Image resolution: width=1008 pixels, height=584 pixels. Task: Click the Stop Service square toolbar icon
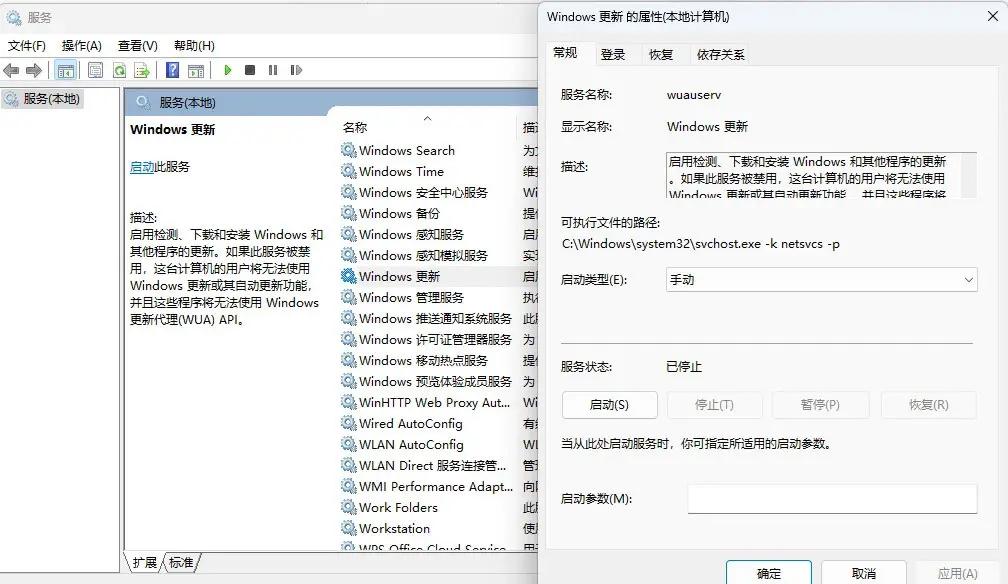click(250, 70)
